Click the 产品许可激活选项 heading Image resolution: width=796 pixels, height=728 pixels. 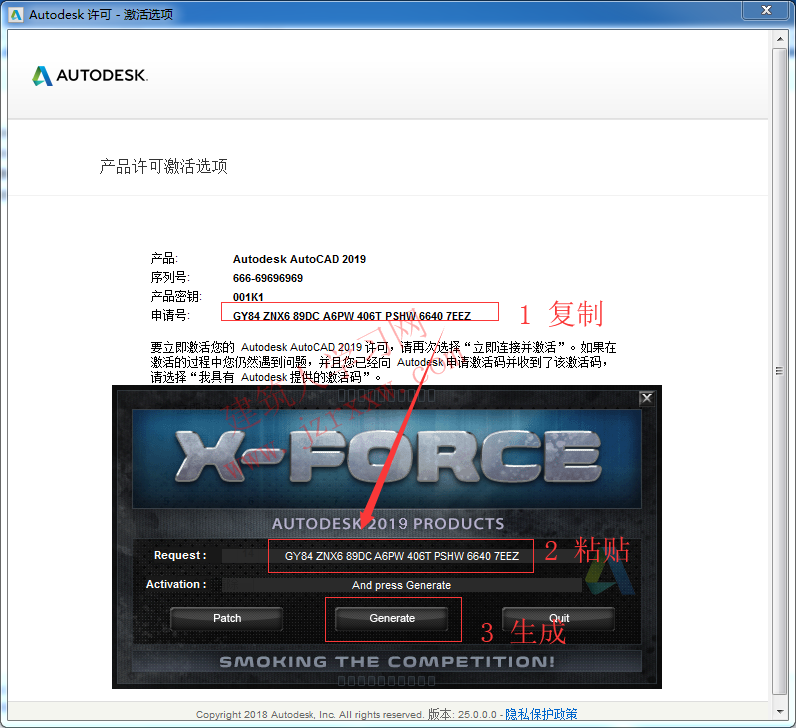coord(163,166)
